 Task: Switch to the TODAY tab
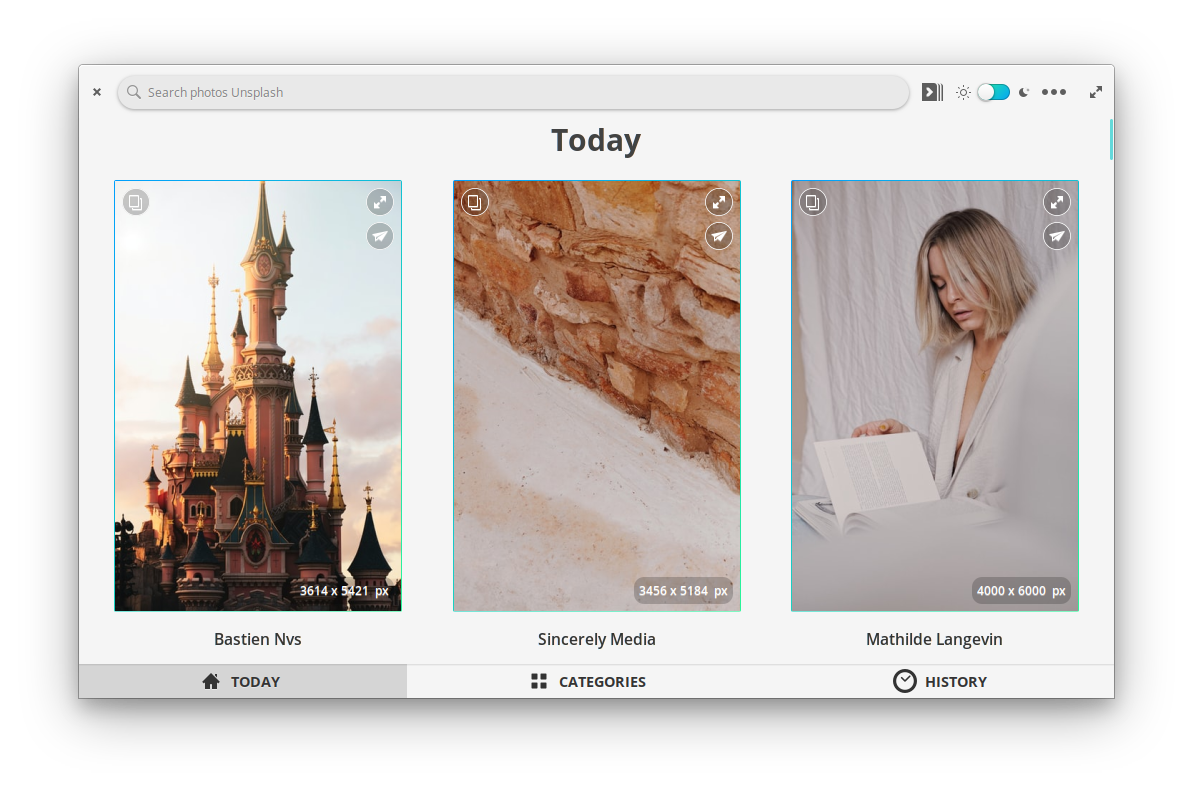tap(243, 681)
